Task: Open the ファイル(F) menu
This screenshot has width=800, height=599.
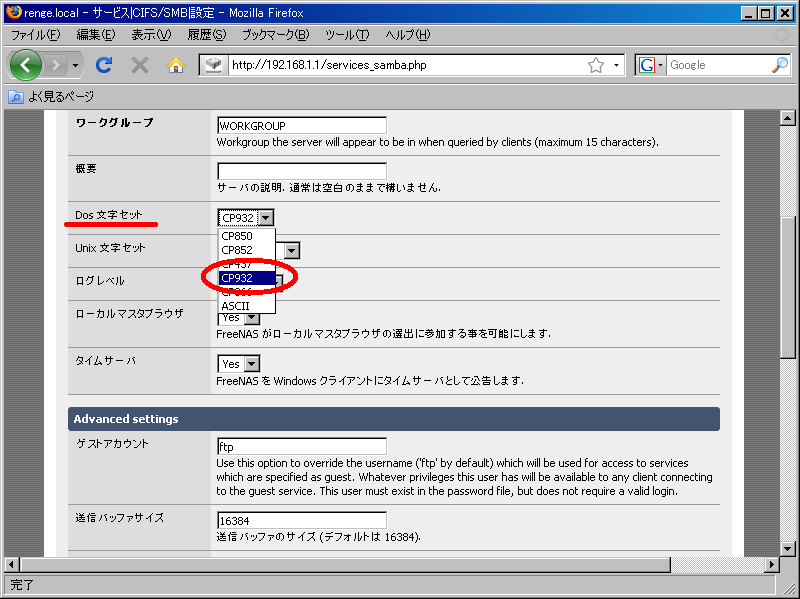Action: (35, 35)
